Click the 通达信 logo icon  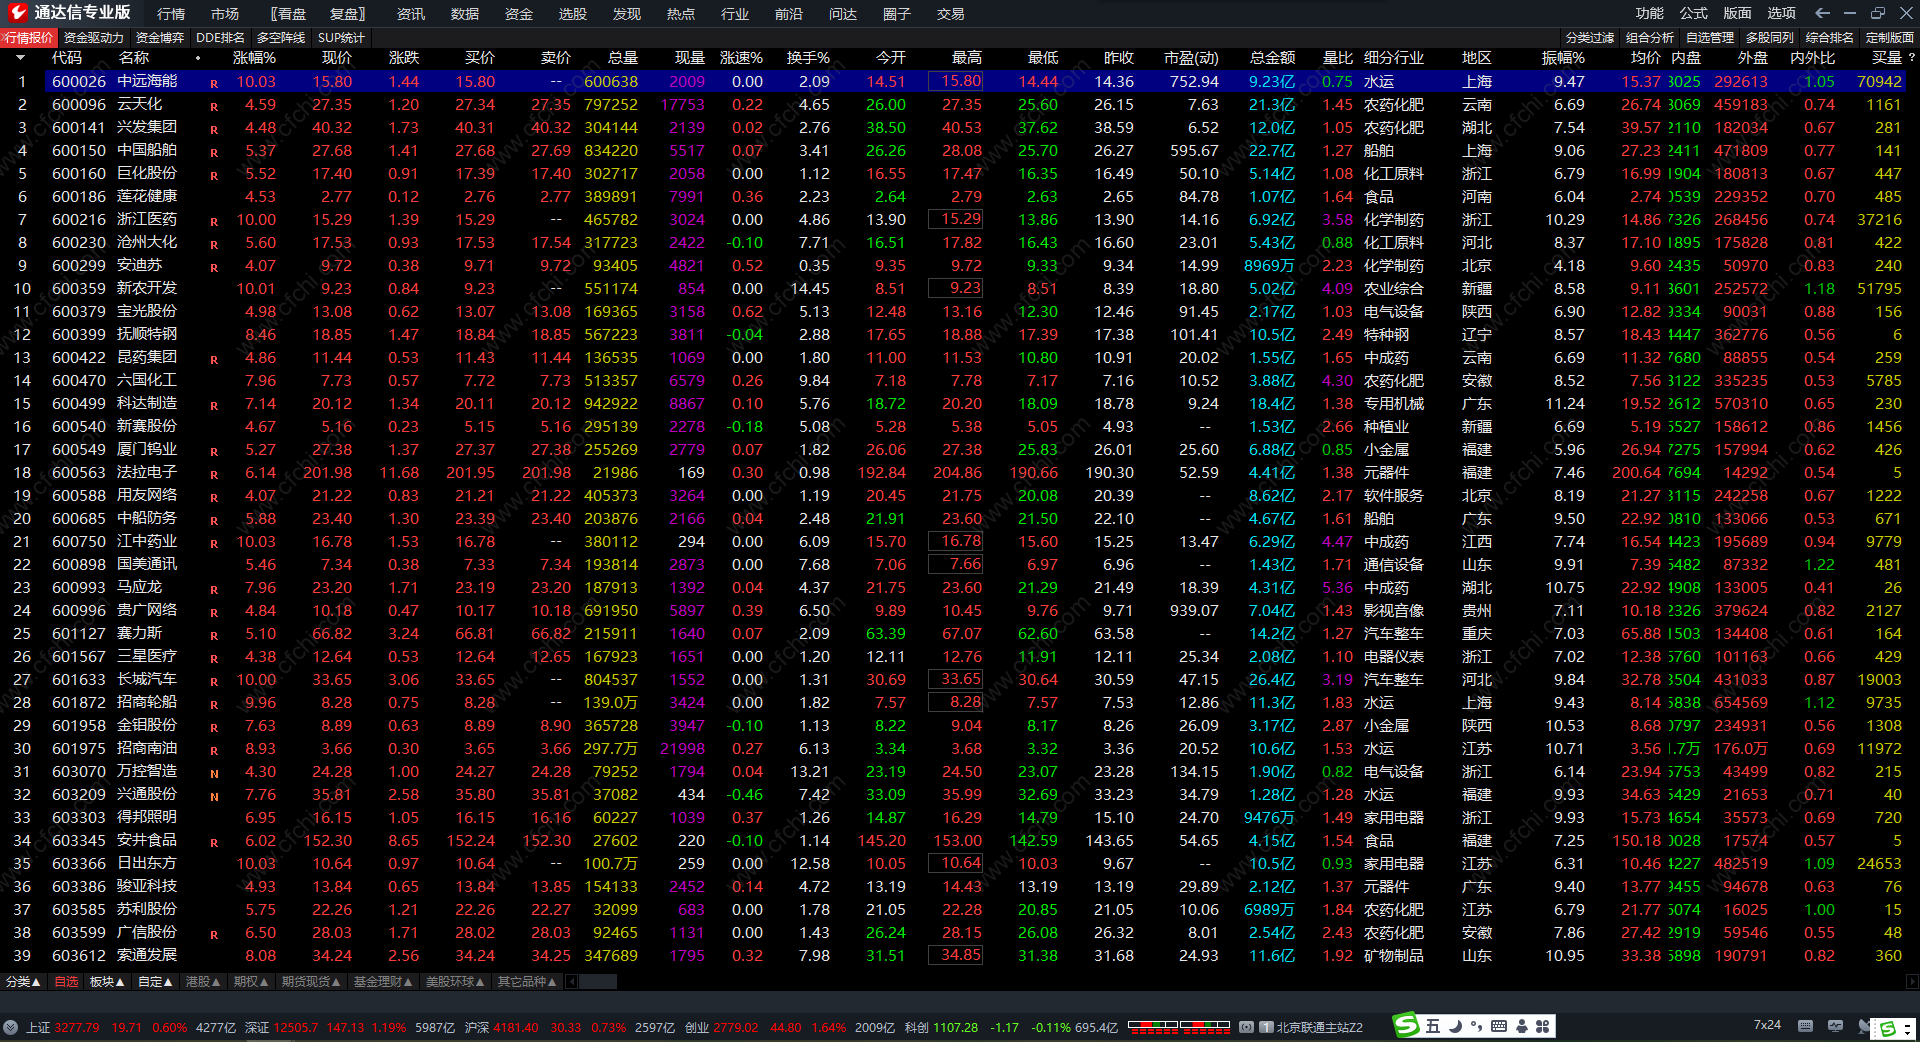pos(17,13)
